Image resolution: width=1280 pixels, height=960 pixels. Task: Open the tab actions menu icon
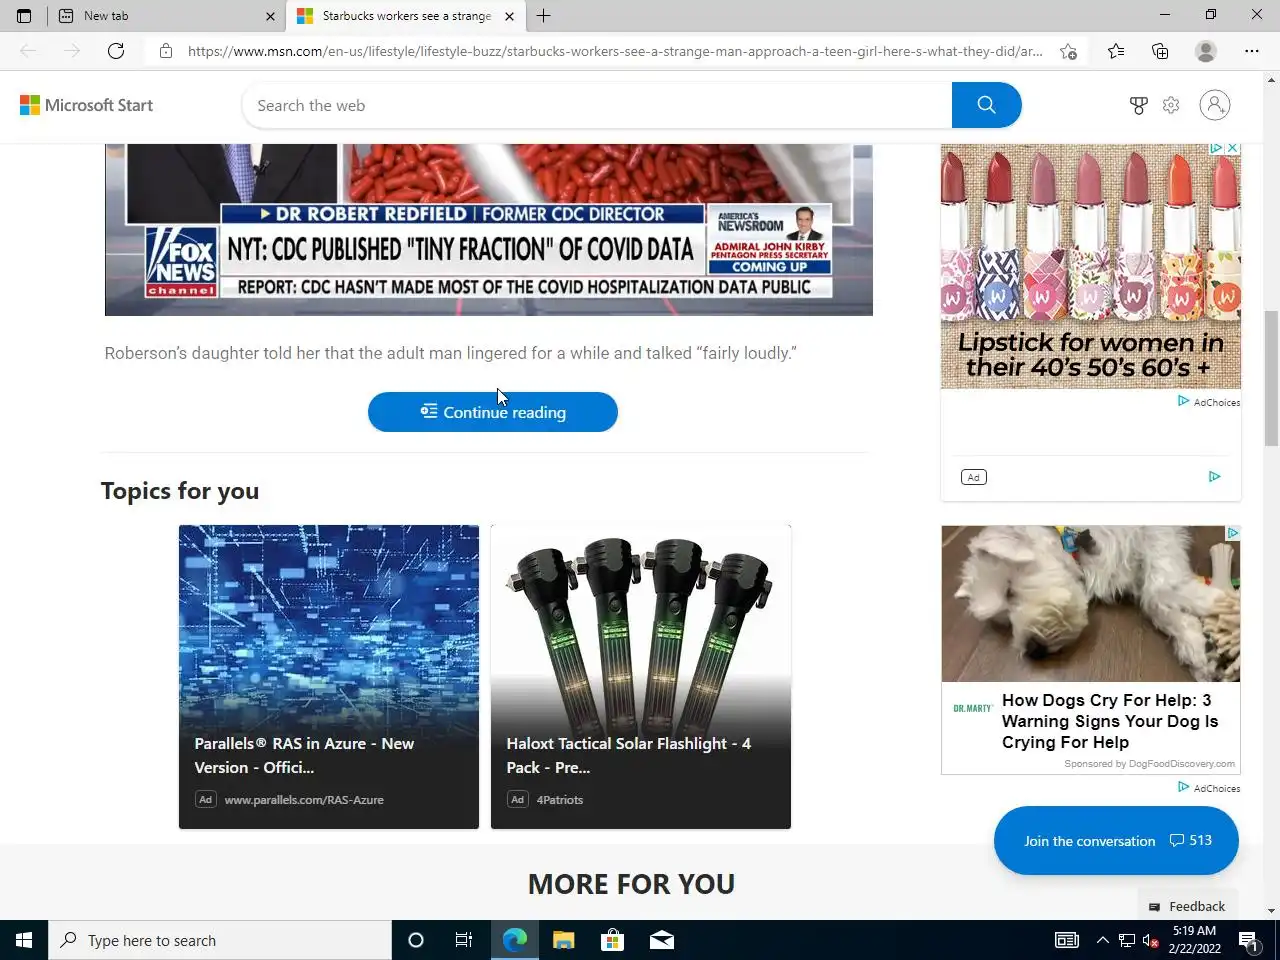point(24,16)
